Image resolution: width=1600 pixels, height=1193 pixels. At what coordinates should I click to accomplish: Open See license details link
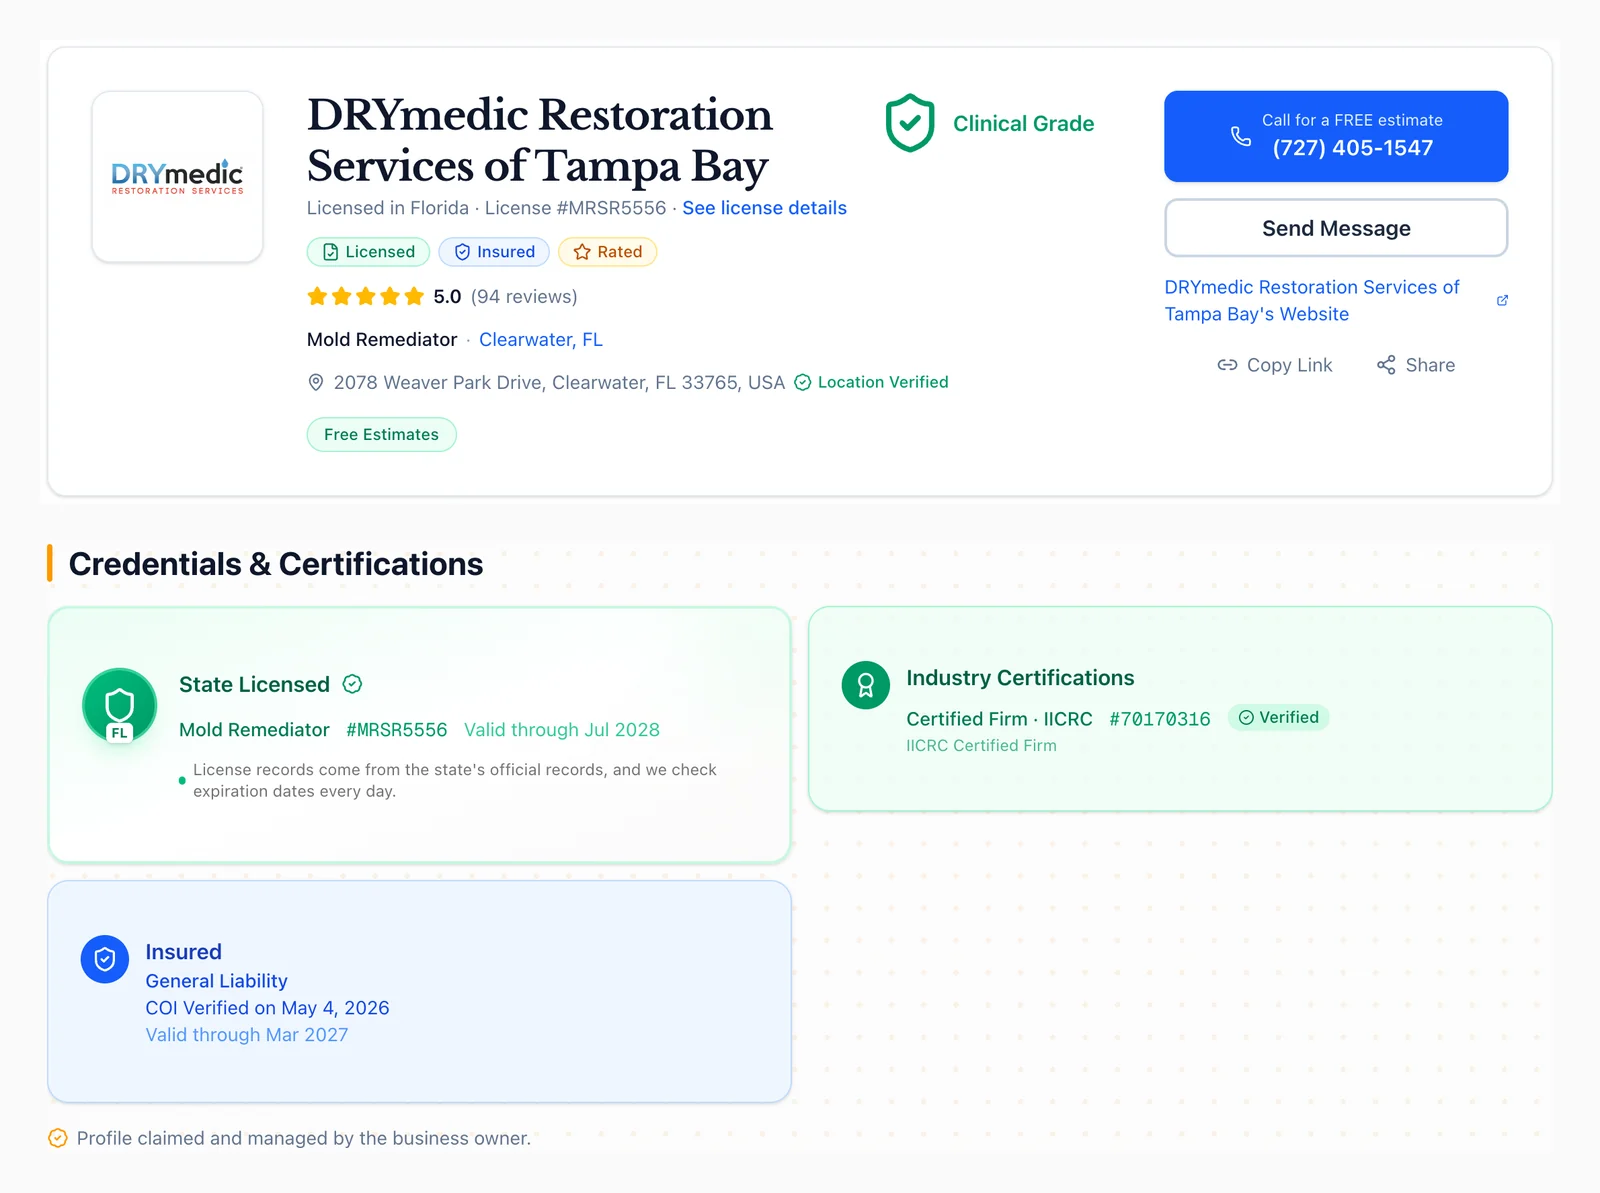(764, 208)
